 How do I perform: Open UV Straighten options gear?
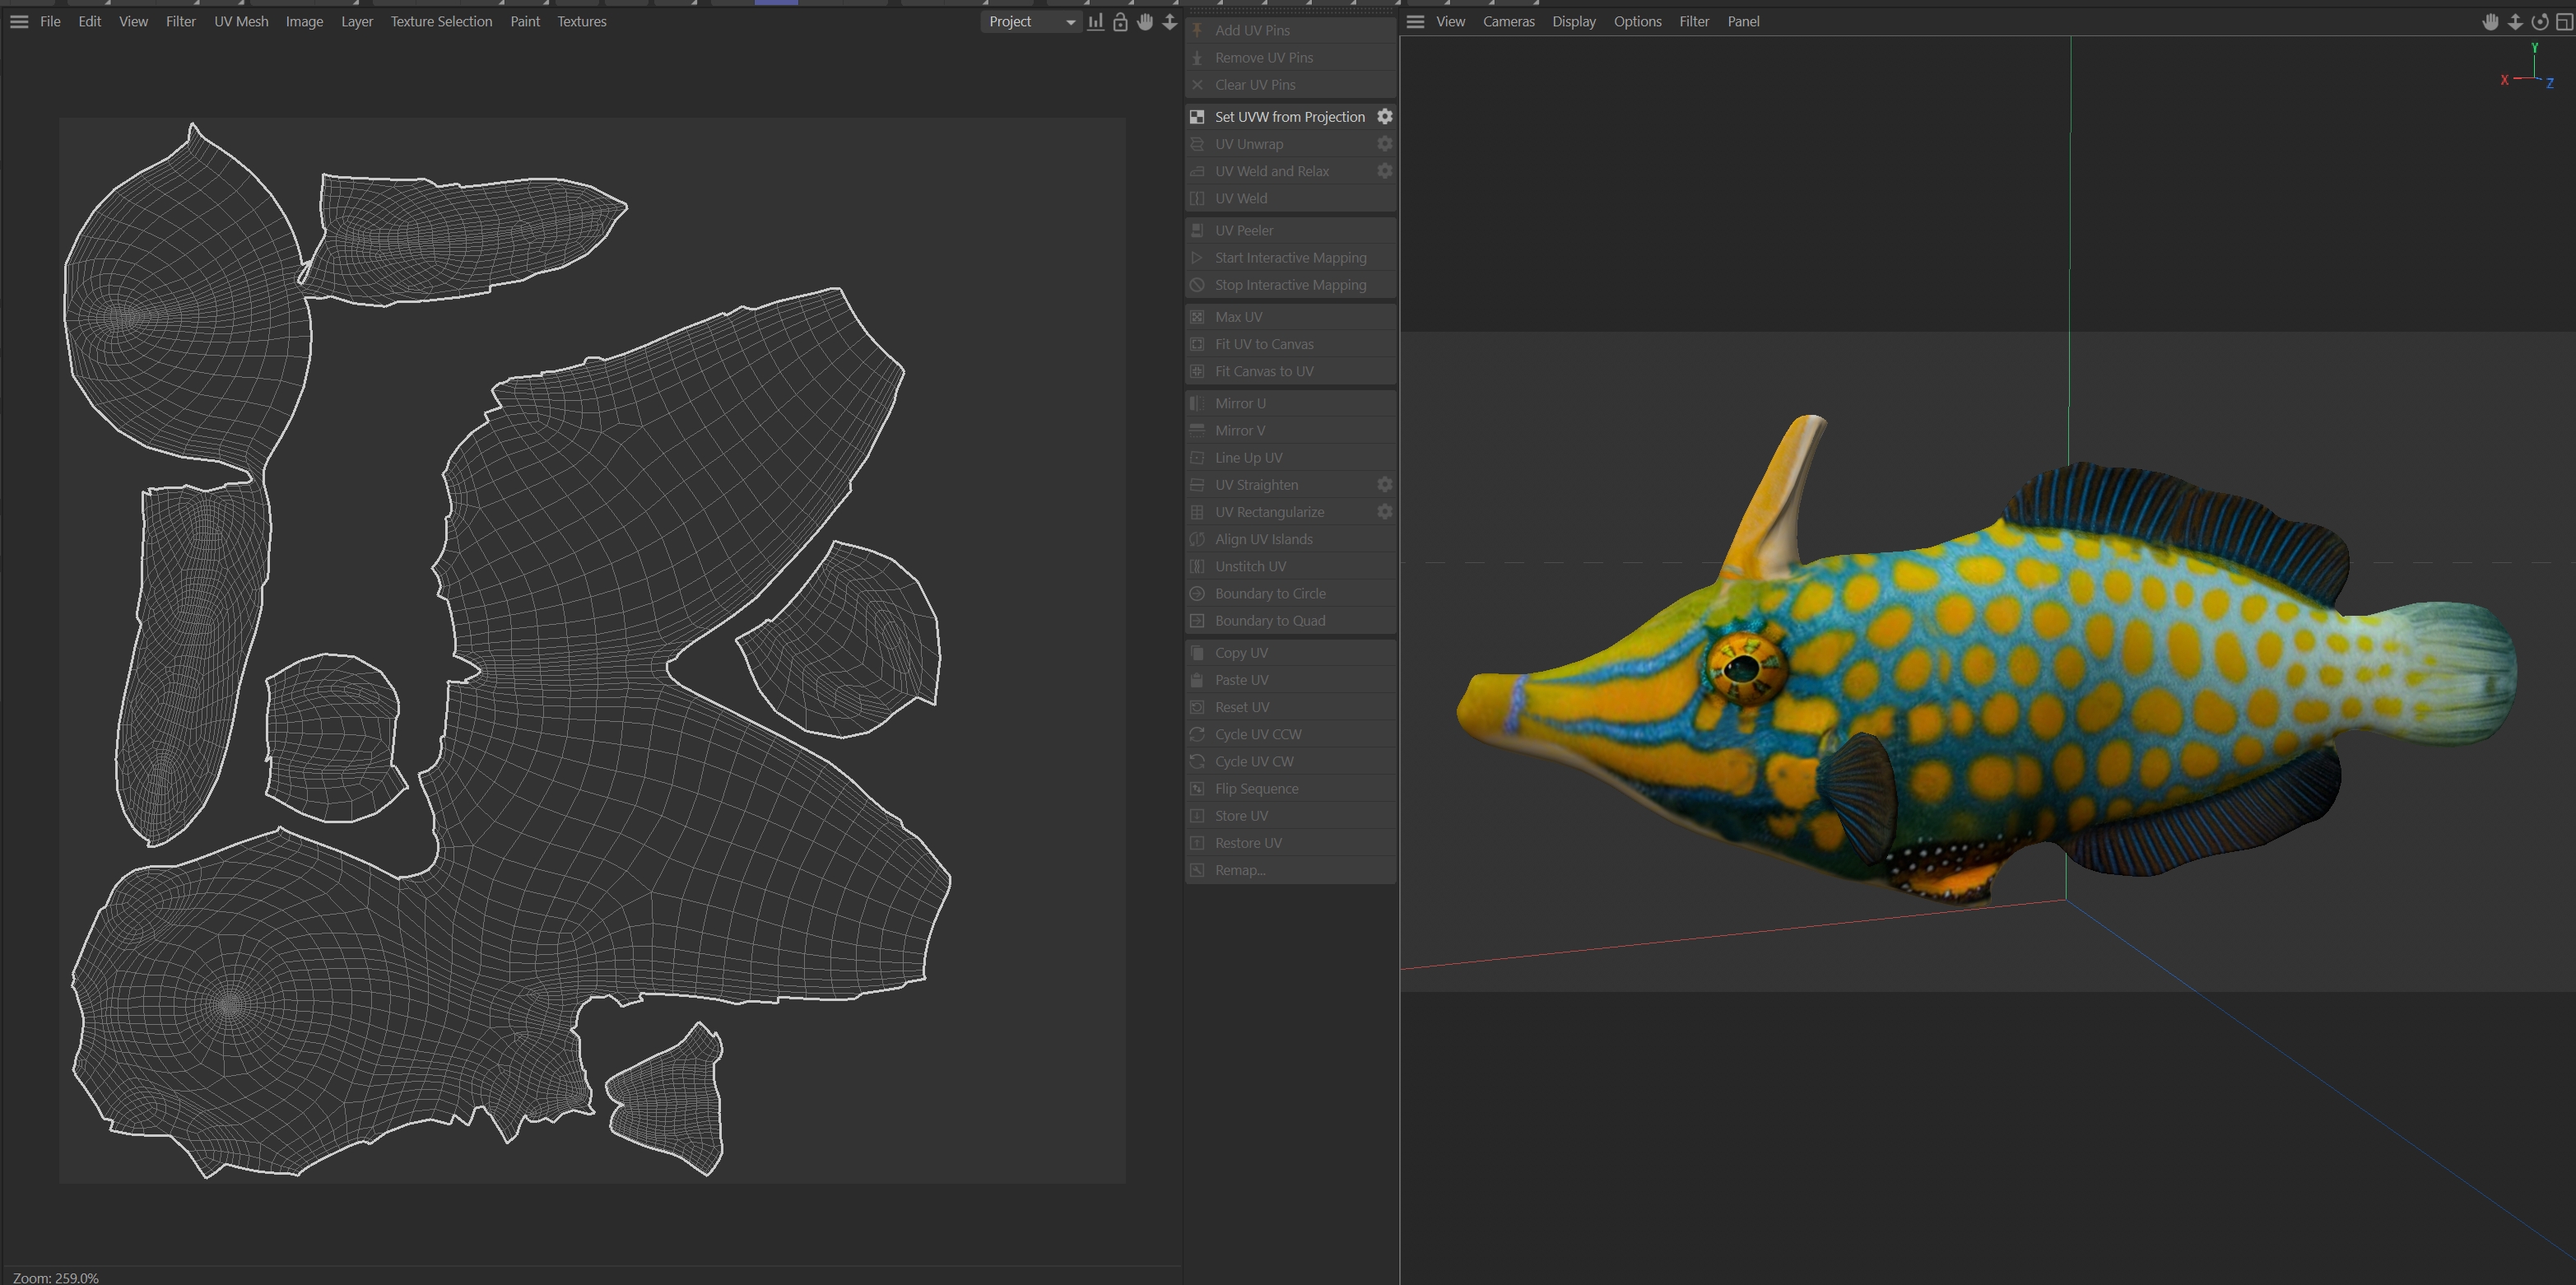[x=1385, y=484]
